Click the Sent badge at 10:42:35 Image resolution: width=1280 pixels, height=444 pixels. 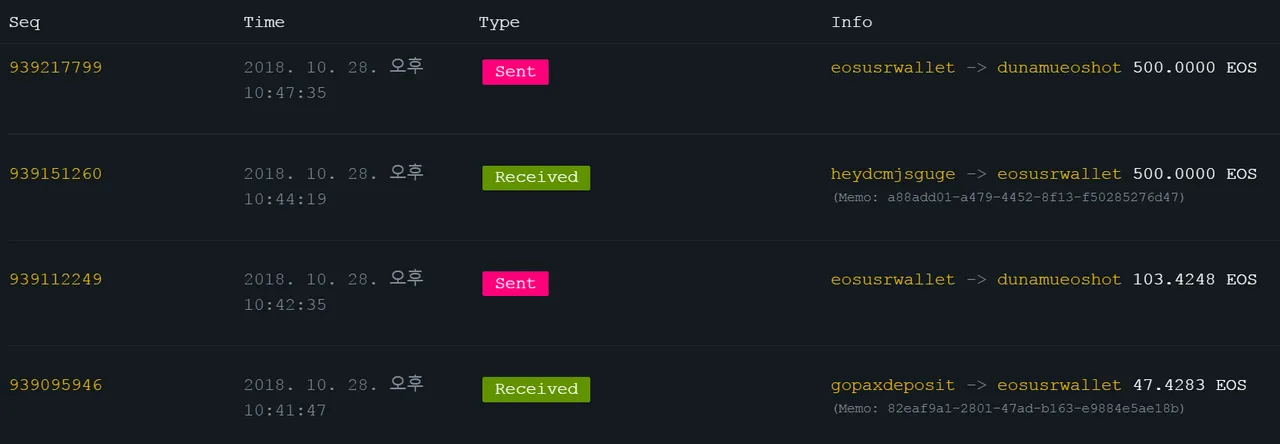click(x=515, y=284)
